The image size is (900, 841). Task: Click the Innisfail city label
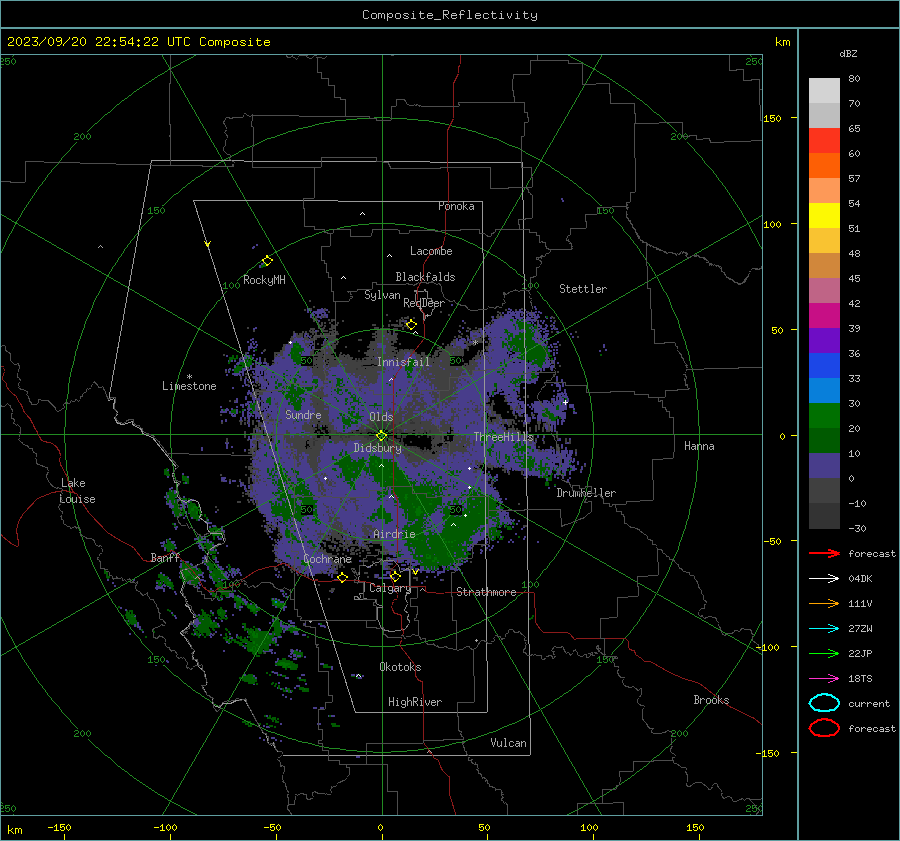(x=403, y=362)
